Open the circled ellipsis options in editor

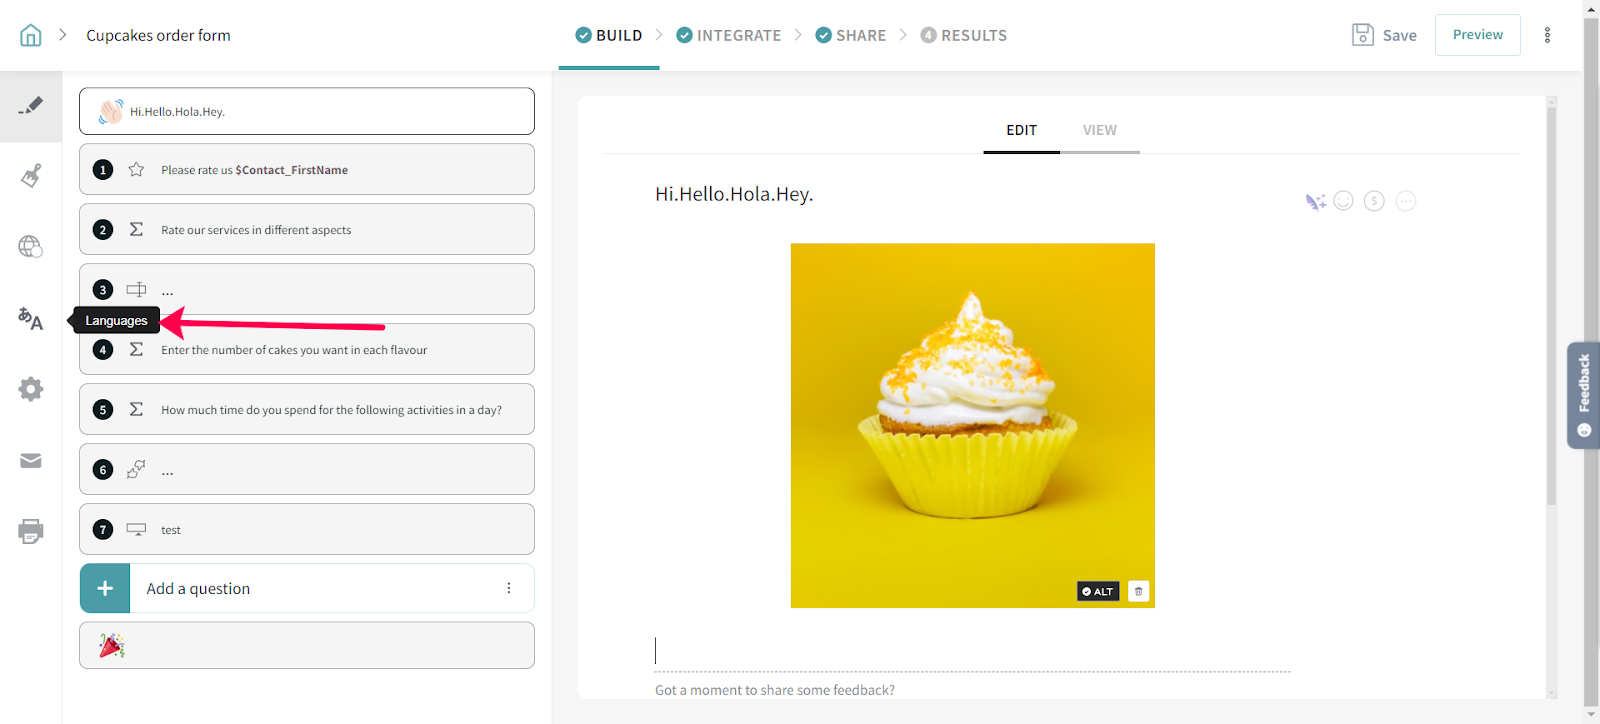[x=1406, y=201]
